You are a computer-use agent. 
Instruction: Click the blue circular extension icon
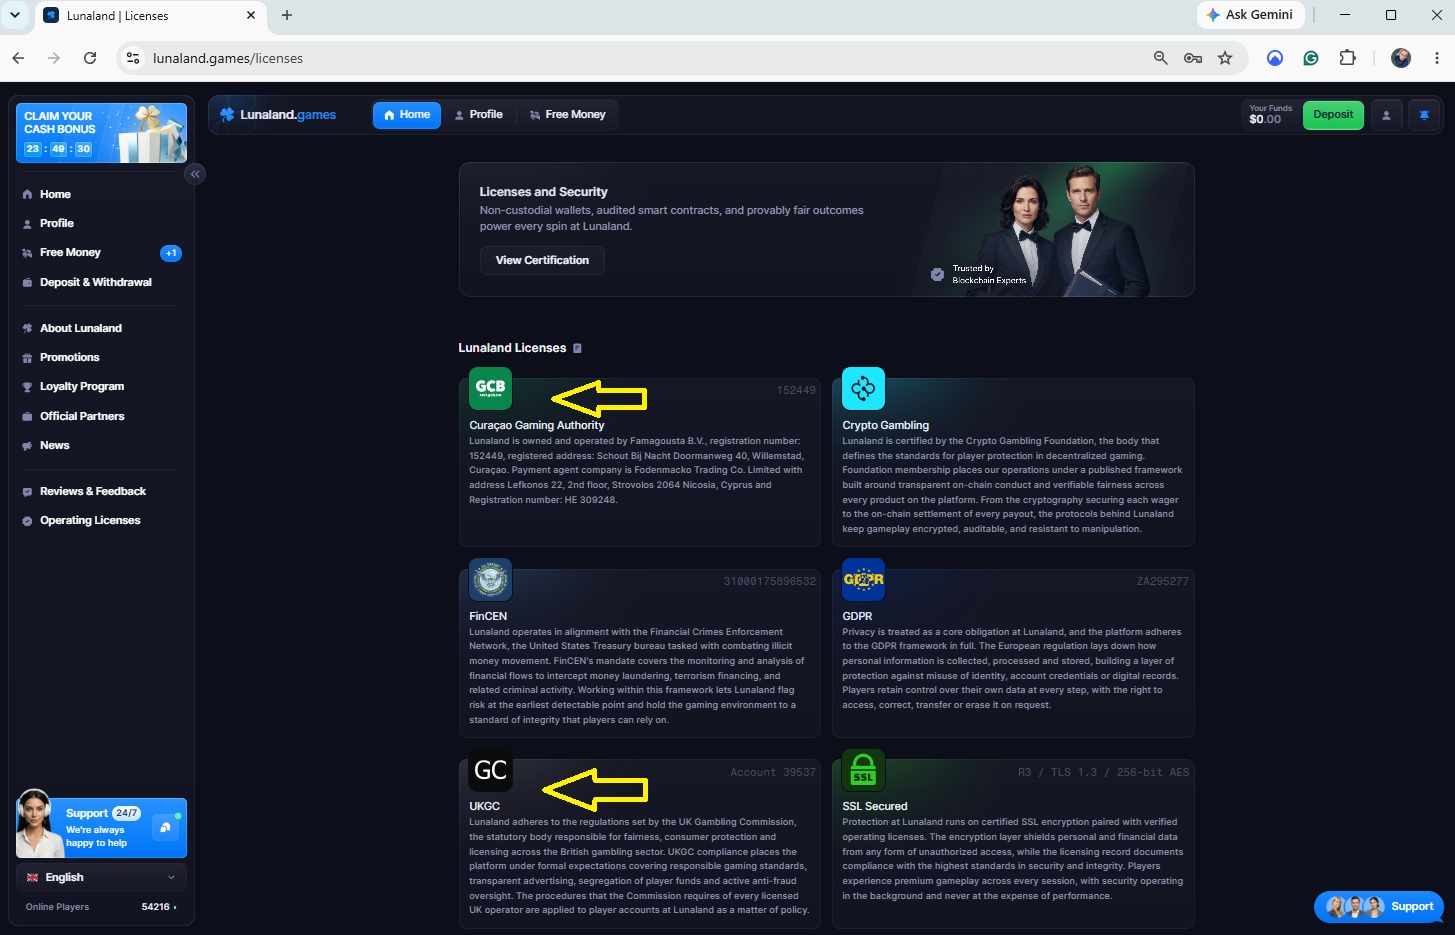coord(1275,58)
